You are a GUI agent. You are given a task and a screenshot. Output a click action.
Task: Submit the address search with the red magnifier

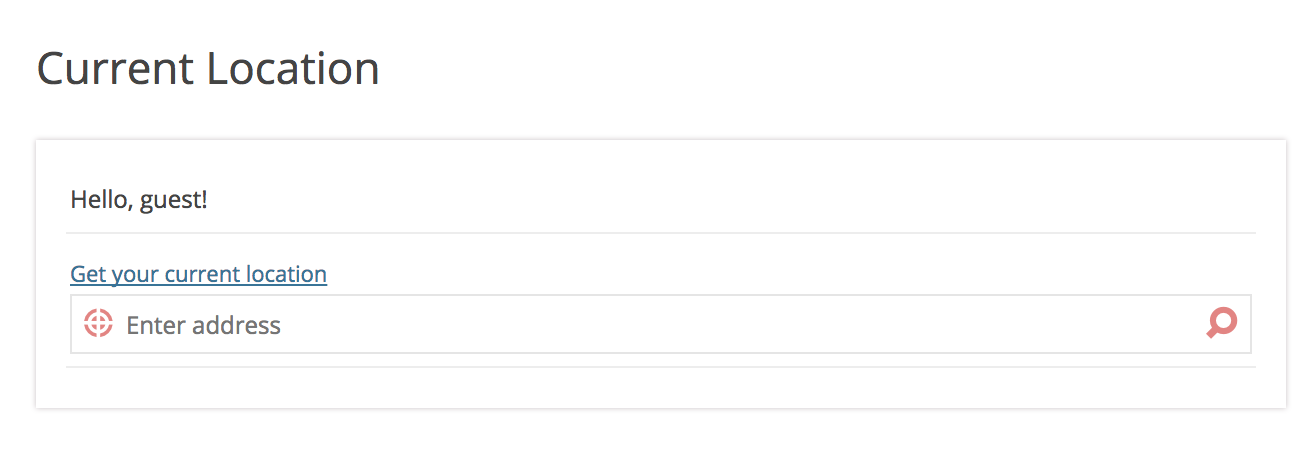point(1222,323)
